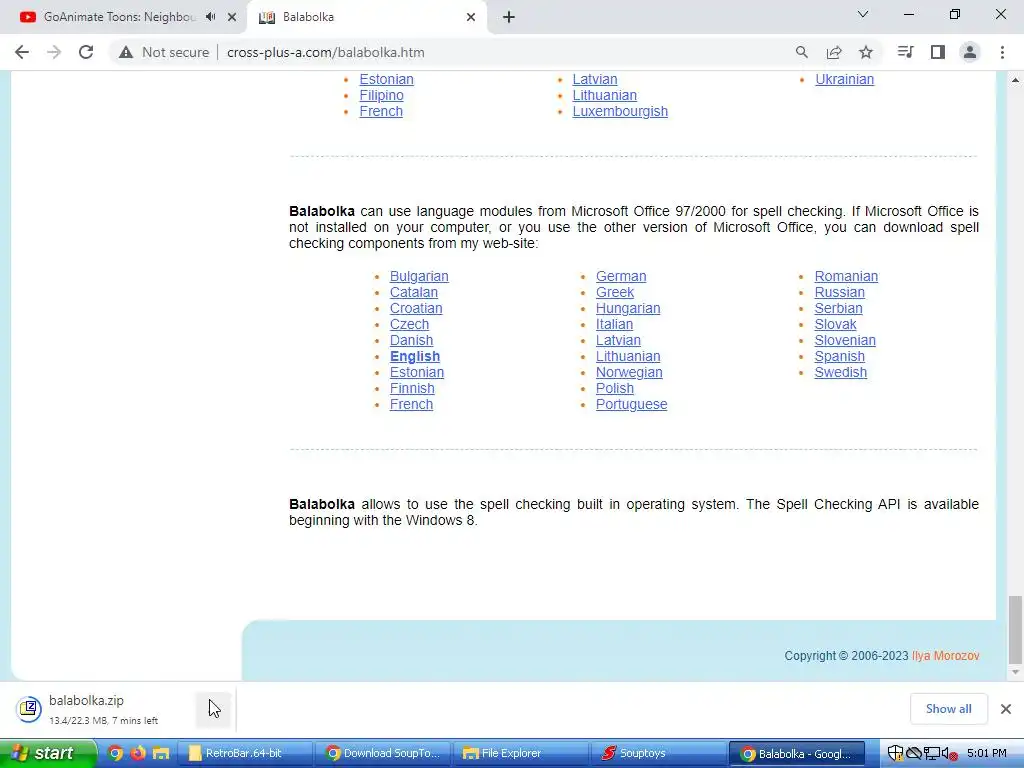Launch Chrome from quick launch
The image size is (1024, 768).
pos(116,754)
